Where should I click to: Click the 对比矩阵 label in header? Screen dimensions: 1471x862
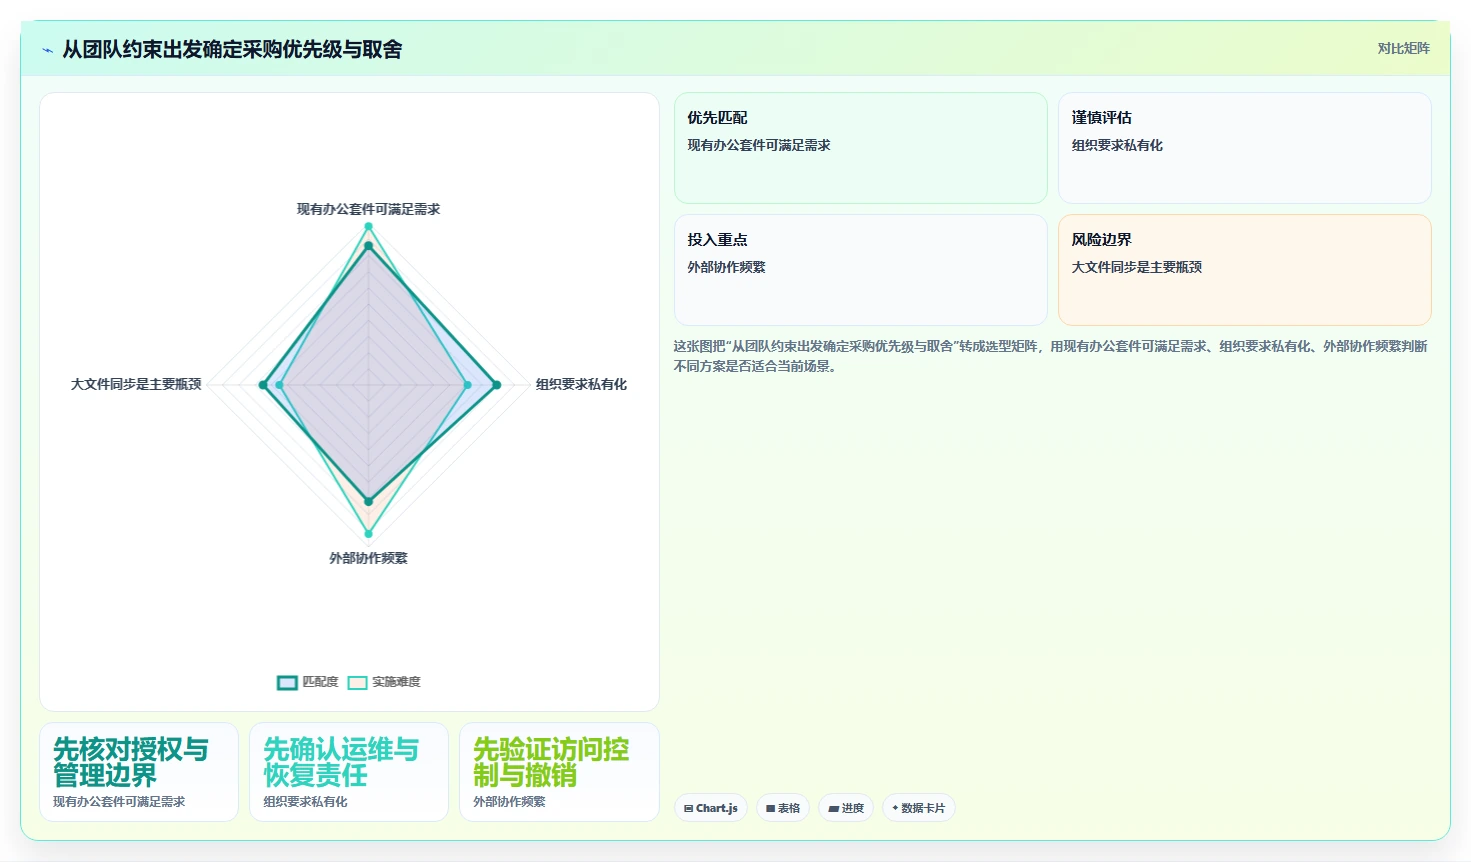pyautogui.click(x=1404, y=48)
